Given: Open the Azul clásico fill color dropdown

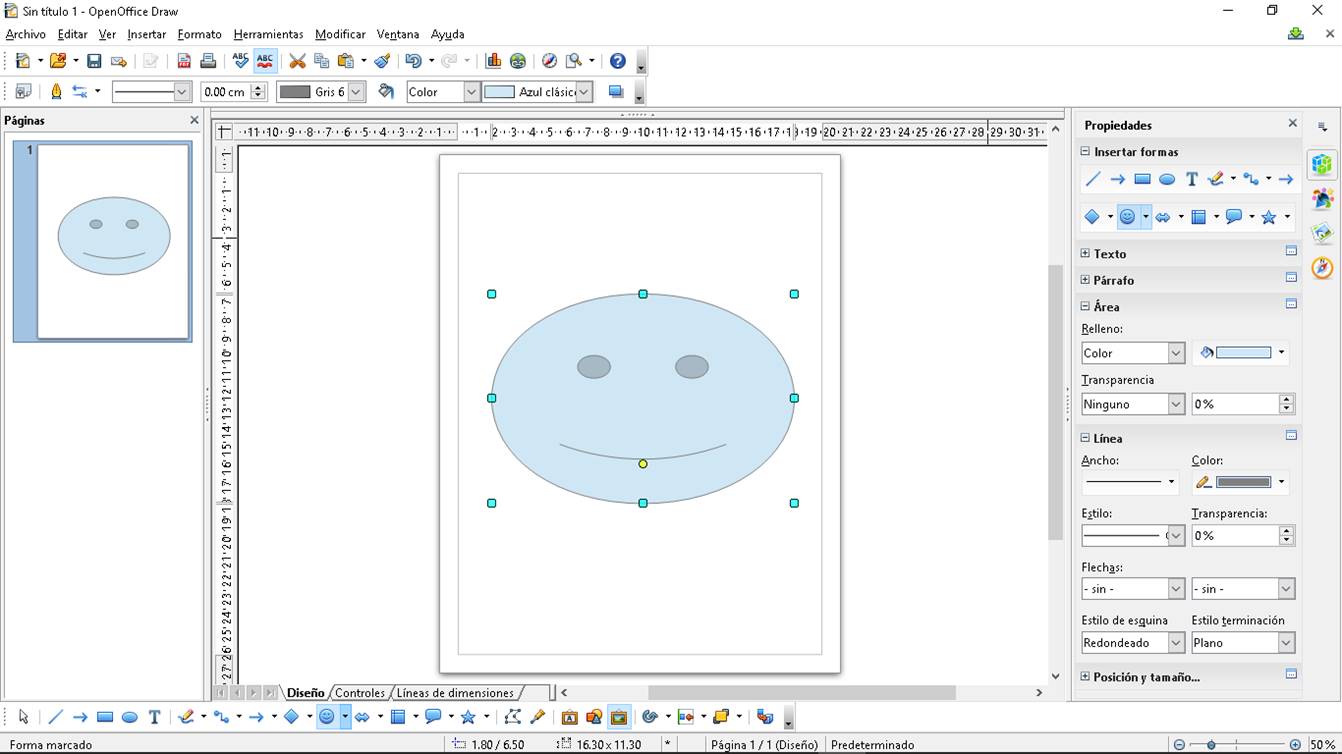Looking at the screenshot, I should coord(585,91).
